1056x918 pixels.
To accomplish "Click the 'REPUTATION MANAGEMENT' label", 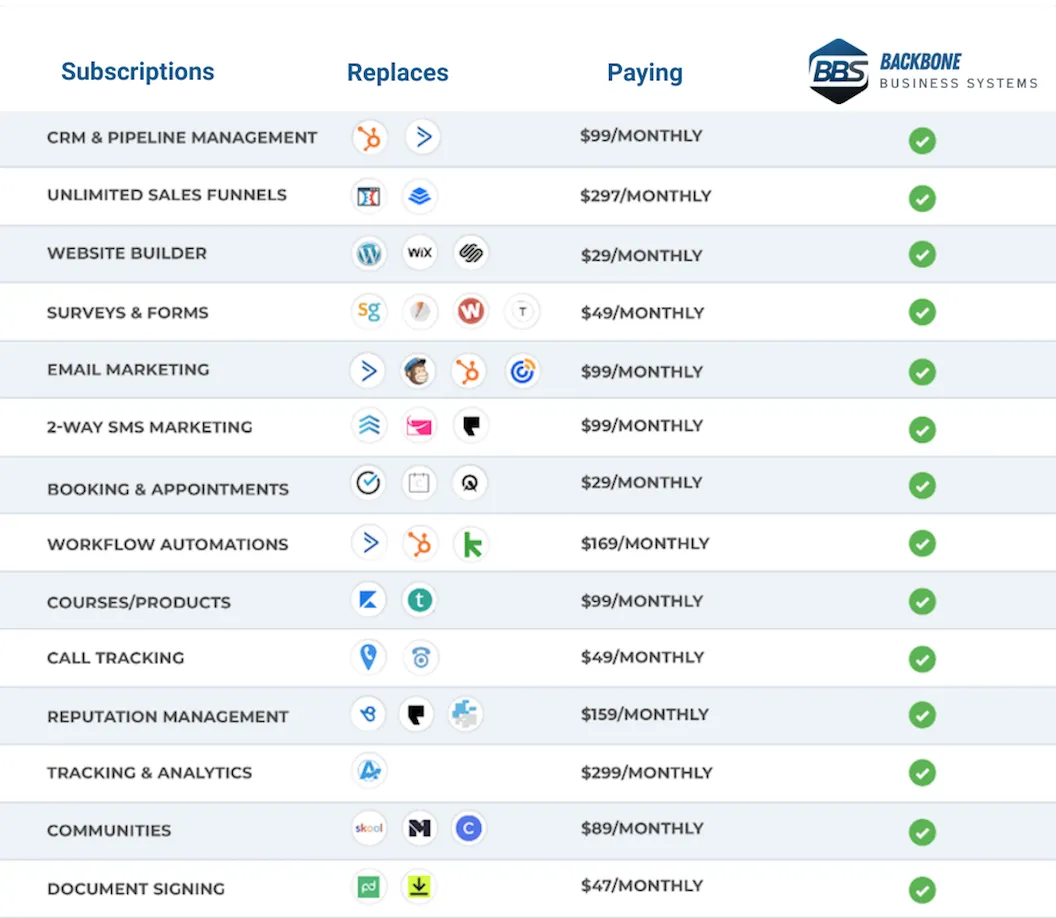I will tap(168, 717).
